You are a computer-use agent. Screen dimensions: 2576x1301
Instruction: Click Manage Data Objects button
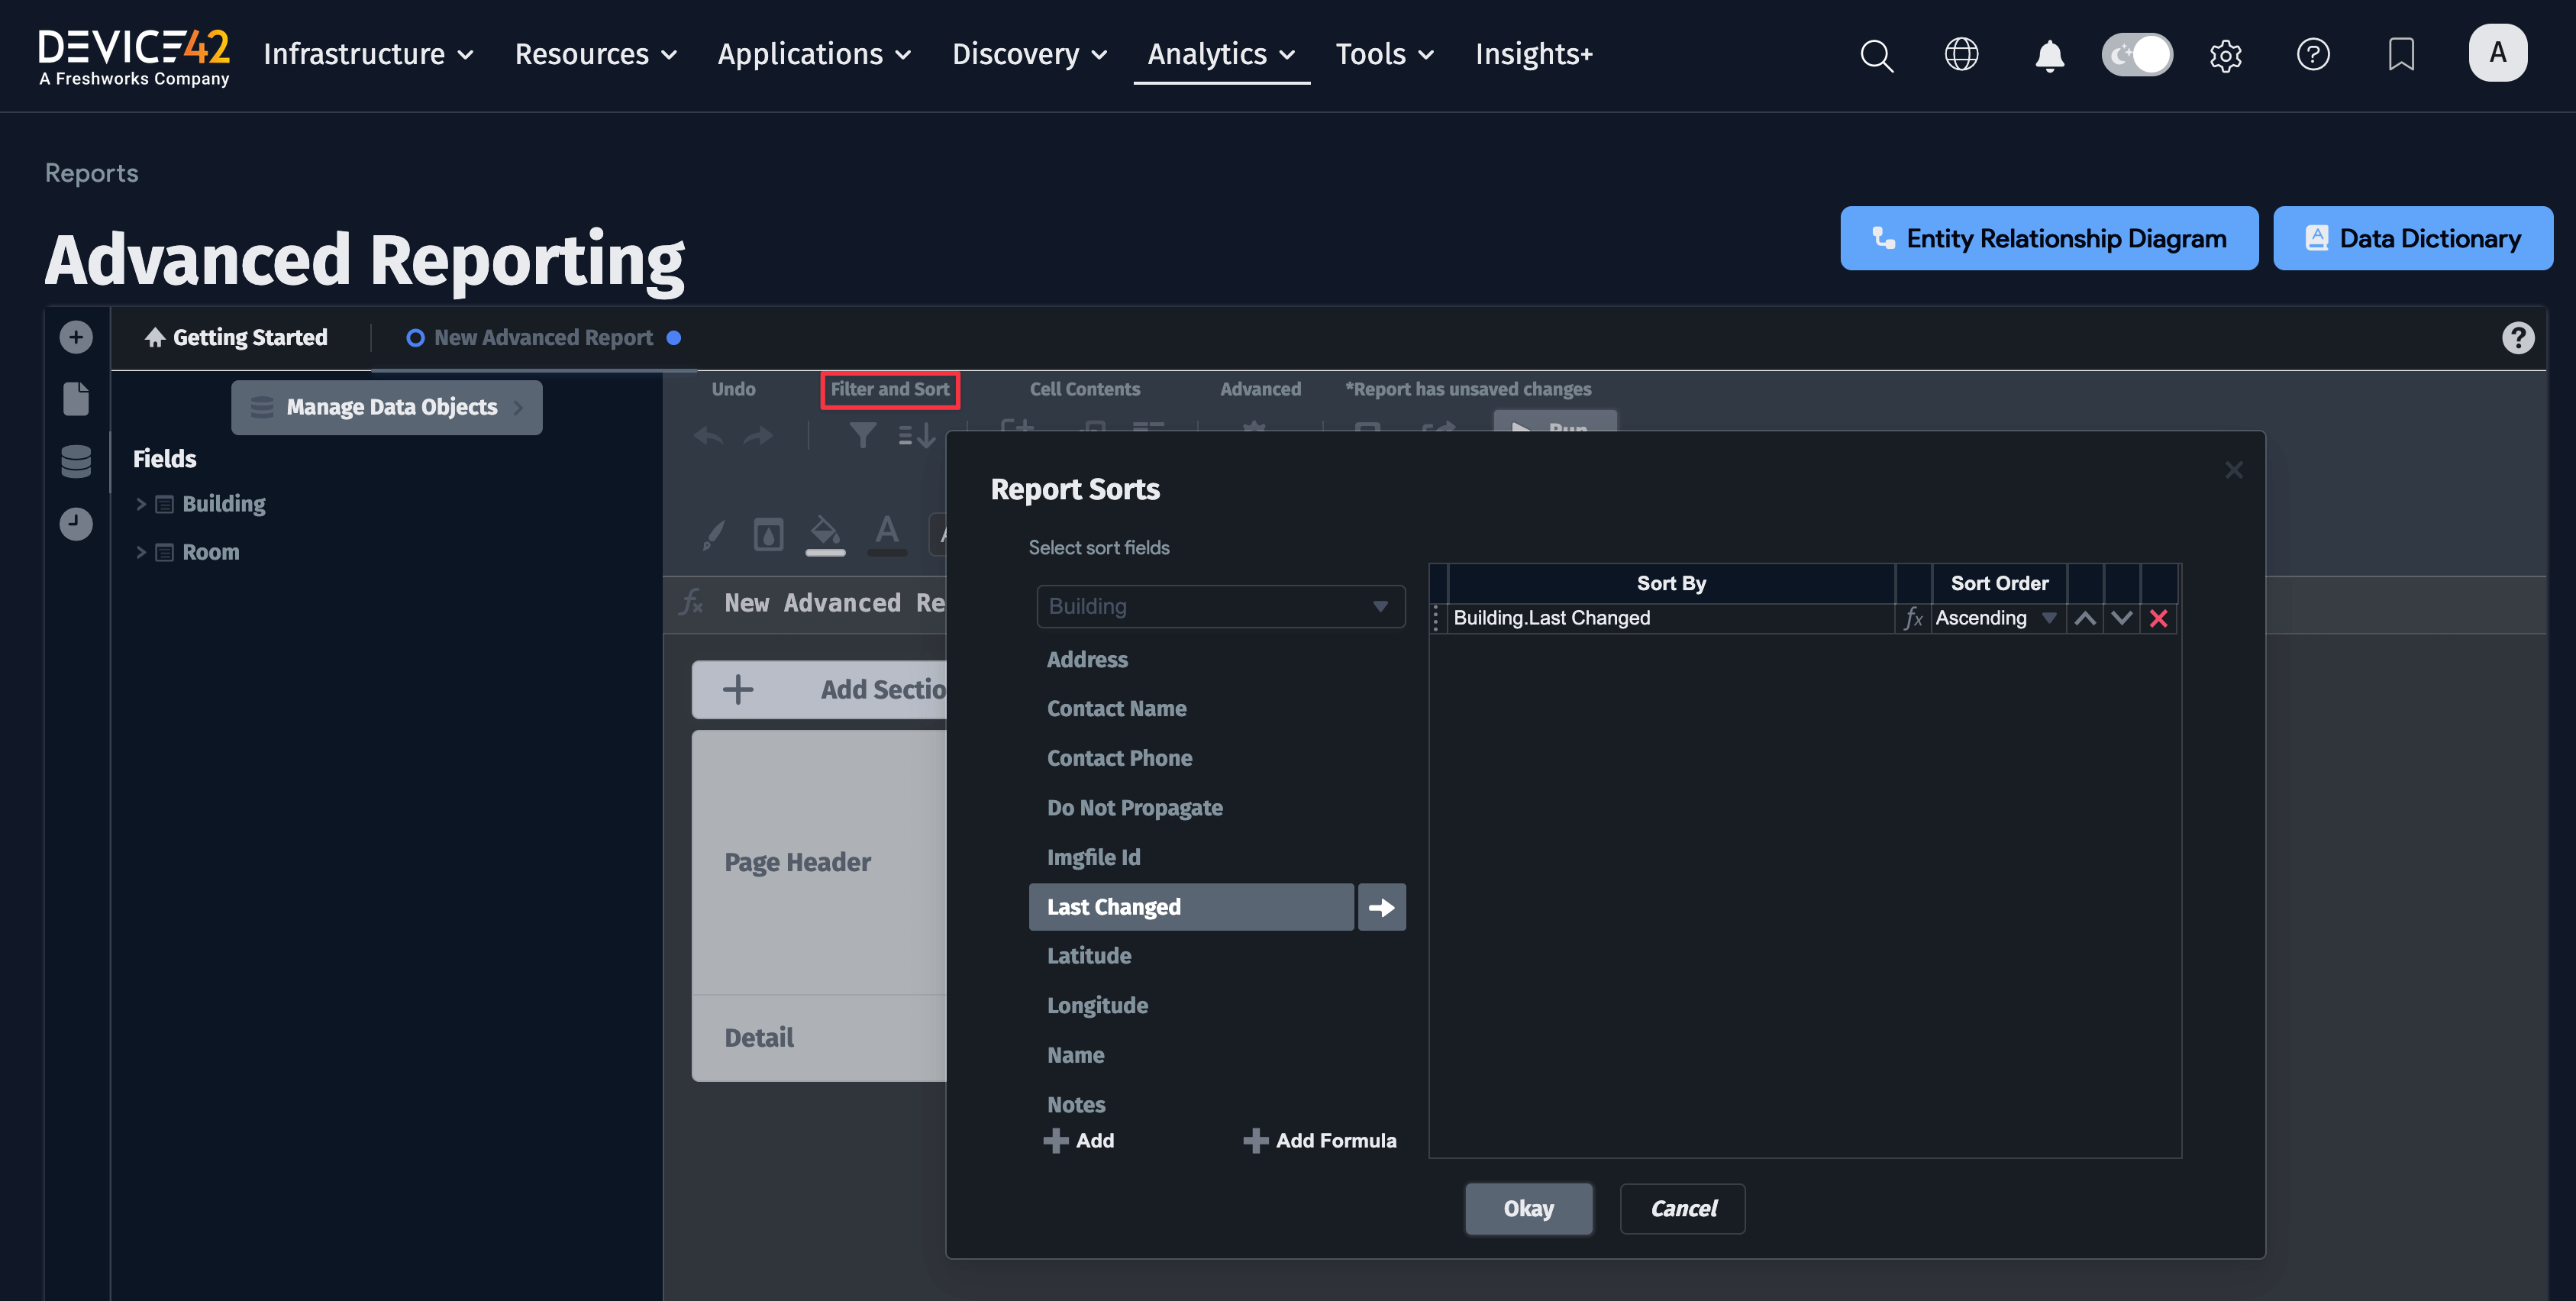[x=386, y=407]
